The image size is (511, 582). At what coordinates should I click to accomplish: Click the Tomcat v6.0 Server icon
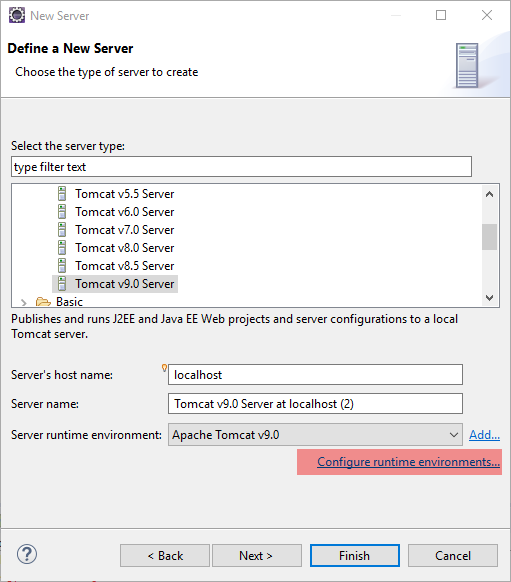[62, 212]
